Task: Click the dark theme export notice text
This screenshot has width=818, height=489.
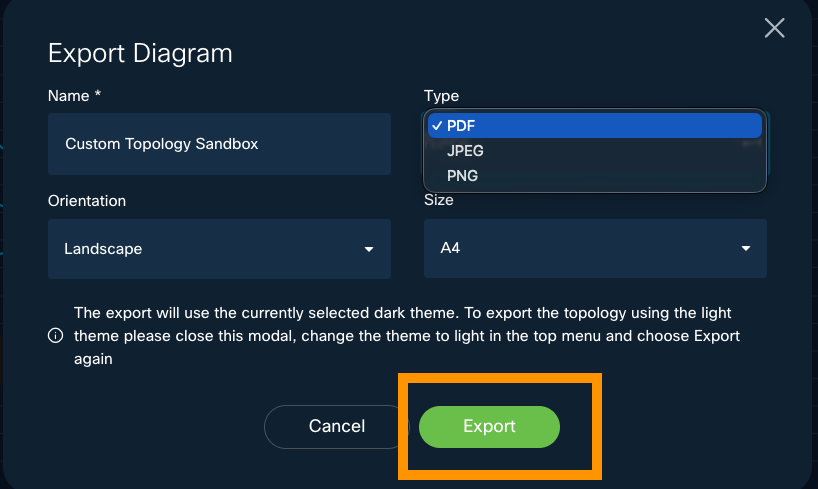Action: [x=406, y=336]
